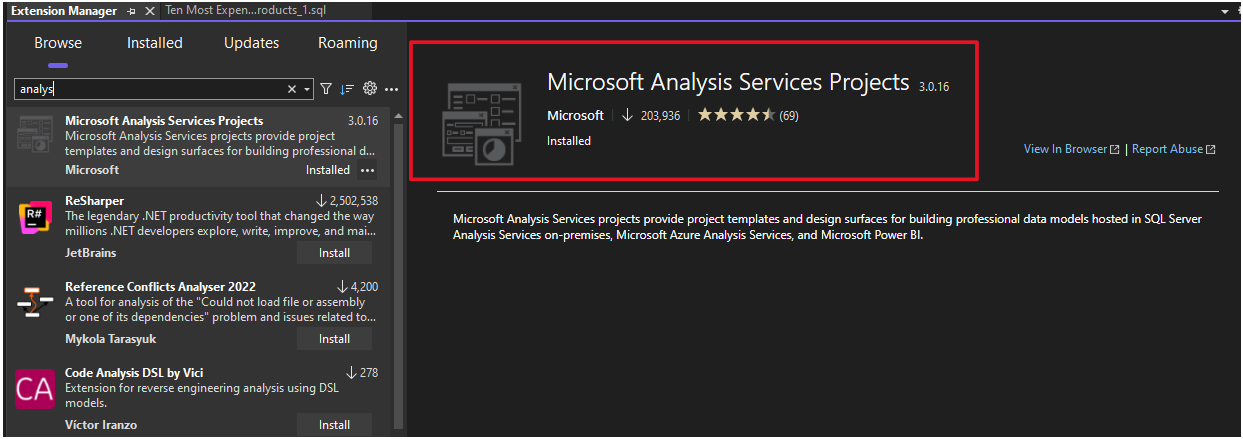Focus the extension search input field
This screenshot has height=439, width=1243.
[150, 89]
